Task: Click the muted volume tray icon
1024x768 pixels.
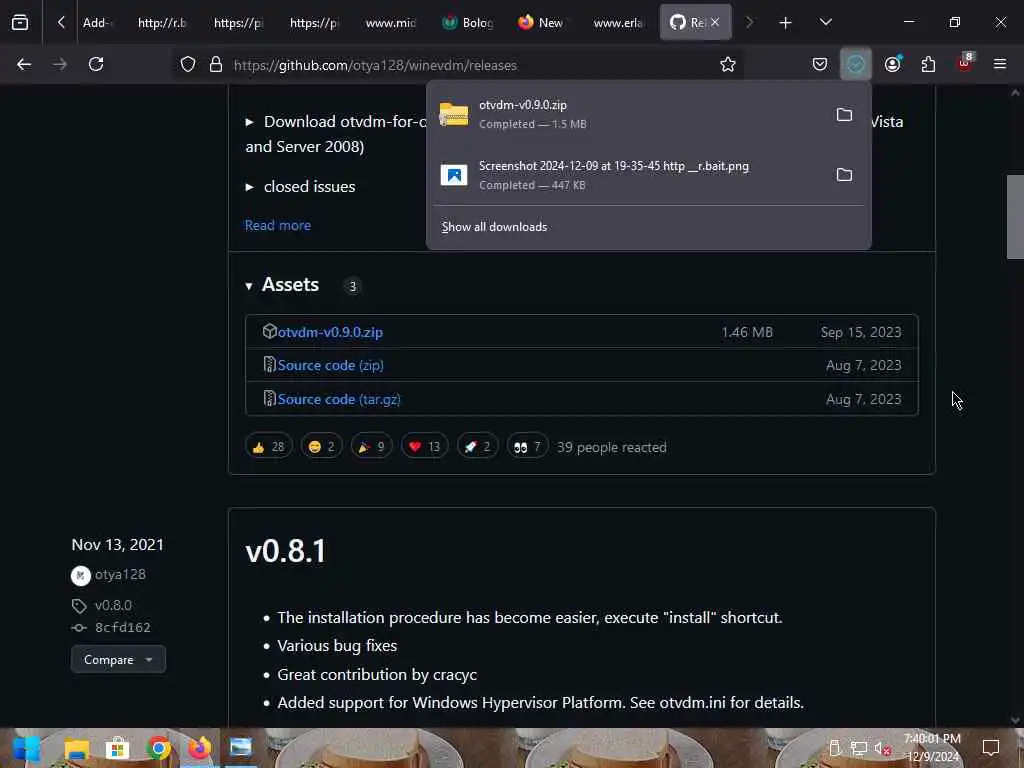Action: [x=882, y=748]
